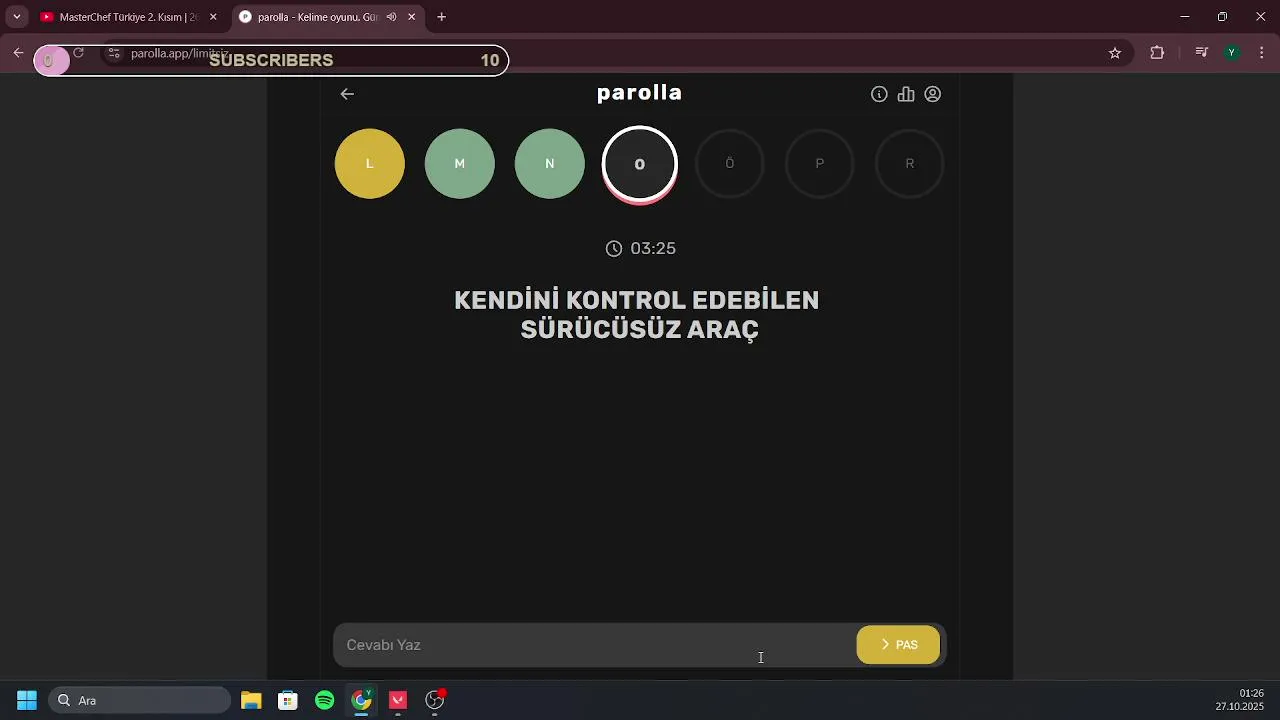
Task: Select the green N letter circle
Action: [550, 164]
